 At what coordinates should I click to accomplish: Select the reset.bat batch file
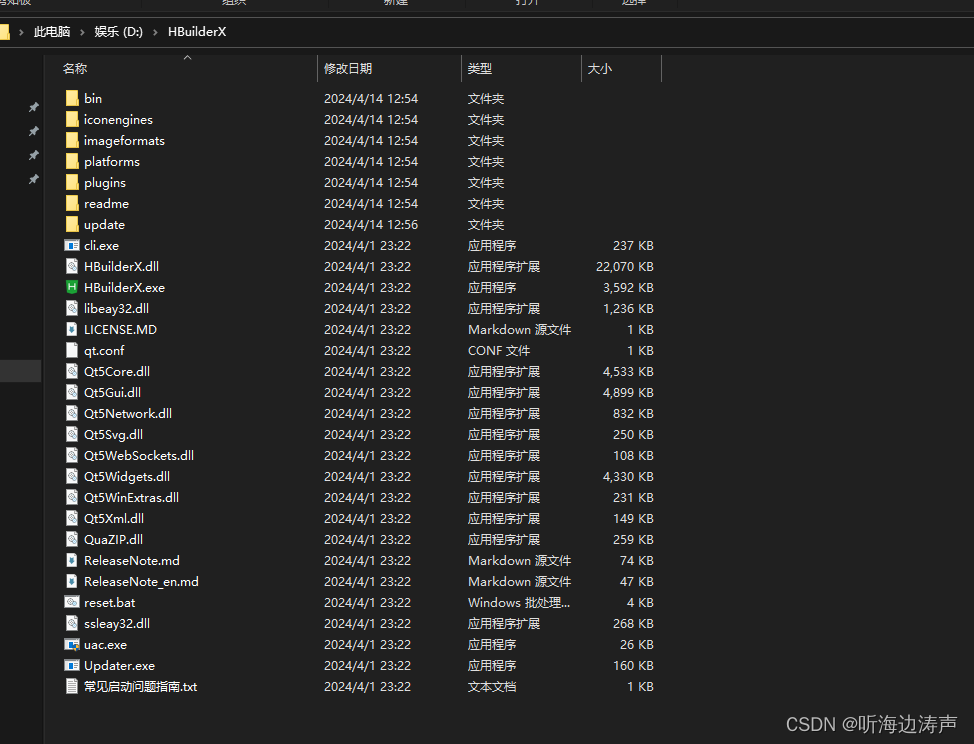pyautogui.click(x=110, y=602)
